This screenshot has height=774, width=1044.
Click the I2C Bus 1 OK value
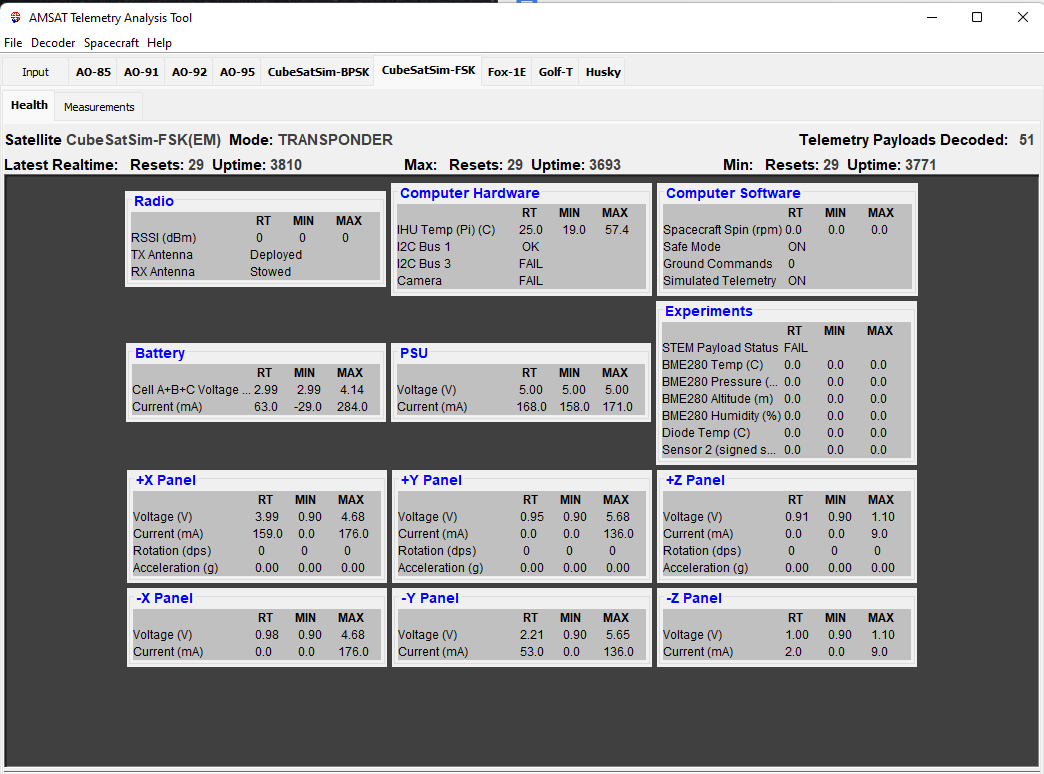pos(531,246)
